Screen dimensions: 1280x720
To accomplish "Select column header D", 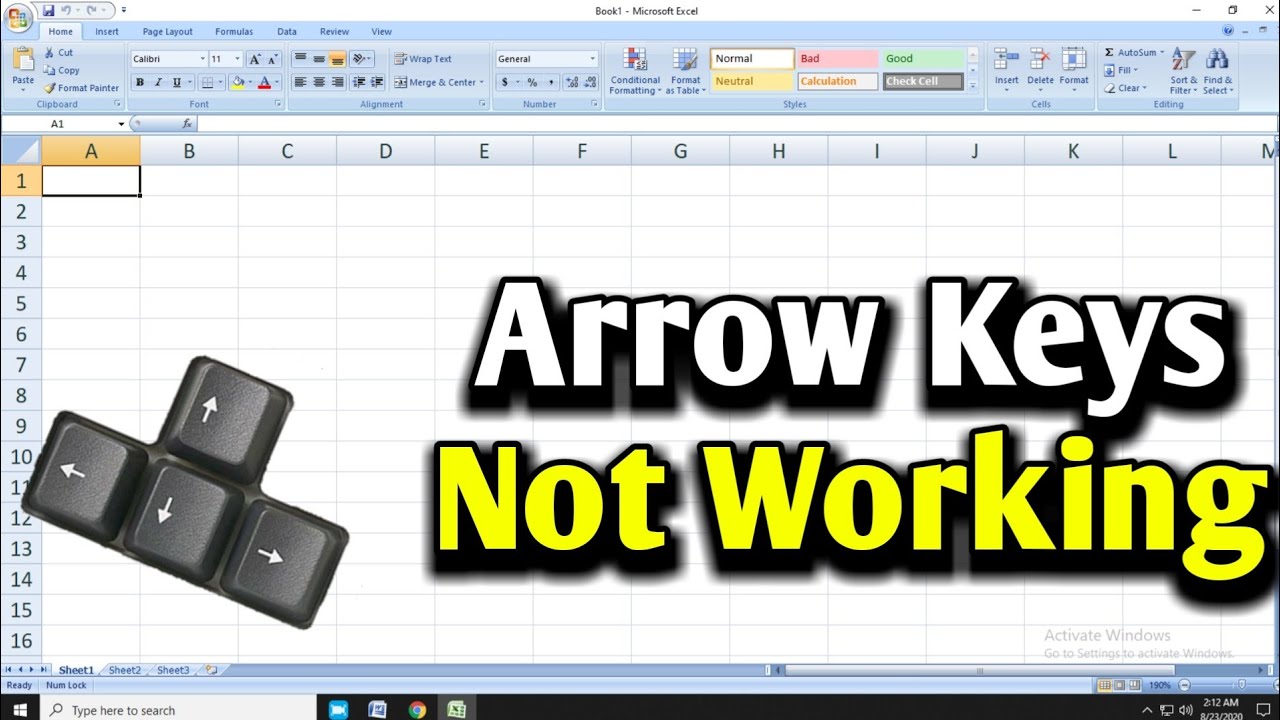I will click(386, 151).
